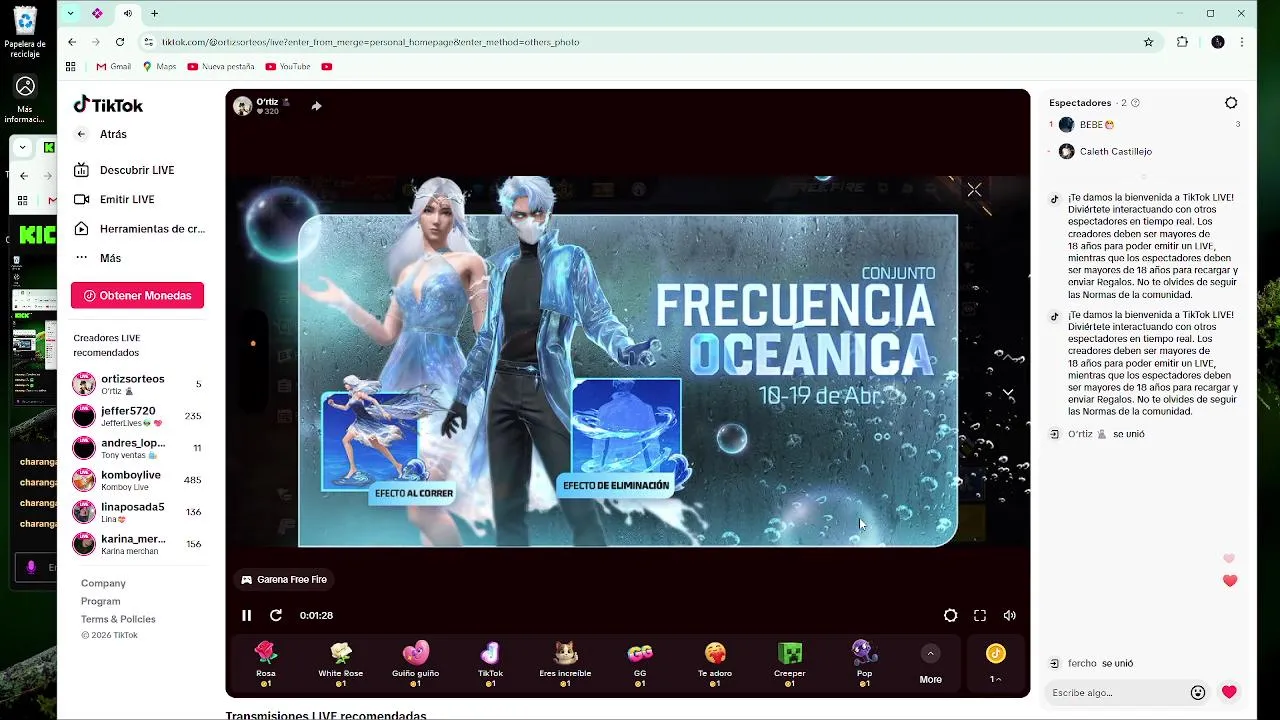Send a like heart
Viewport: 1280px width, 720px height.
click(1229, 692)
